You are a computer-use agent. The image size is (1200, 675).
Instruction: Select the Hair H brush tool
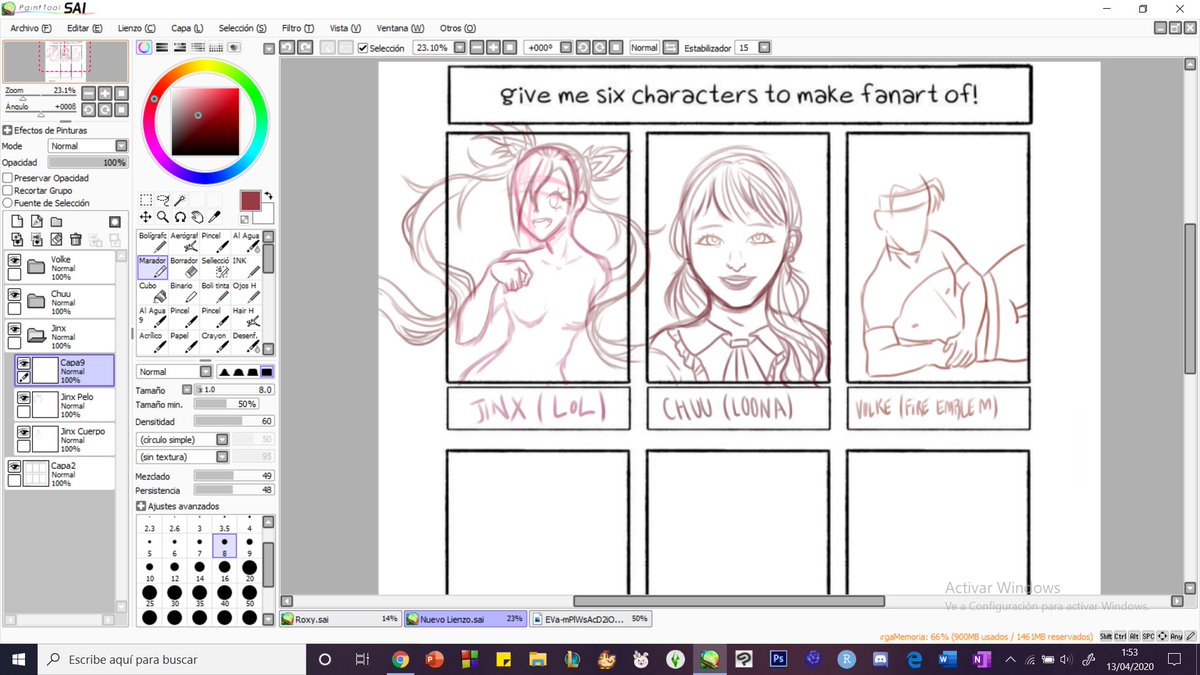[x=245, y=317]
